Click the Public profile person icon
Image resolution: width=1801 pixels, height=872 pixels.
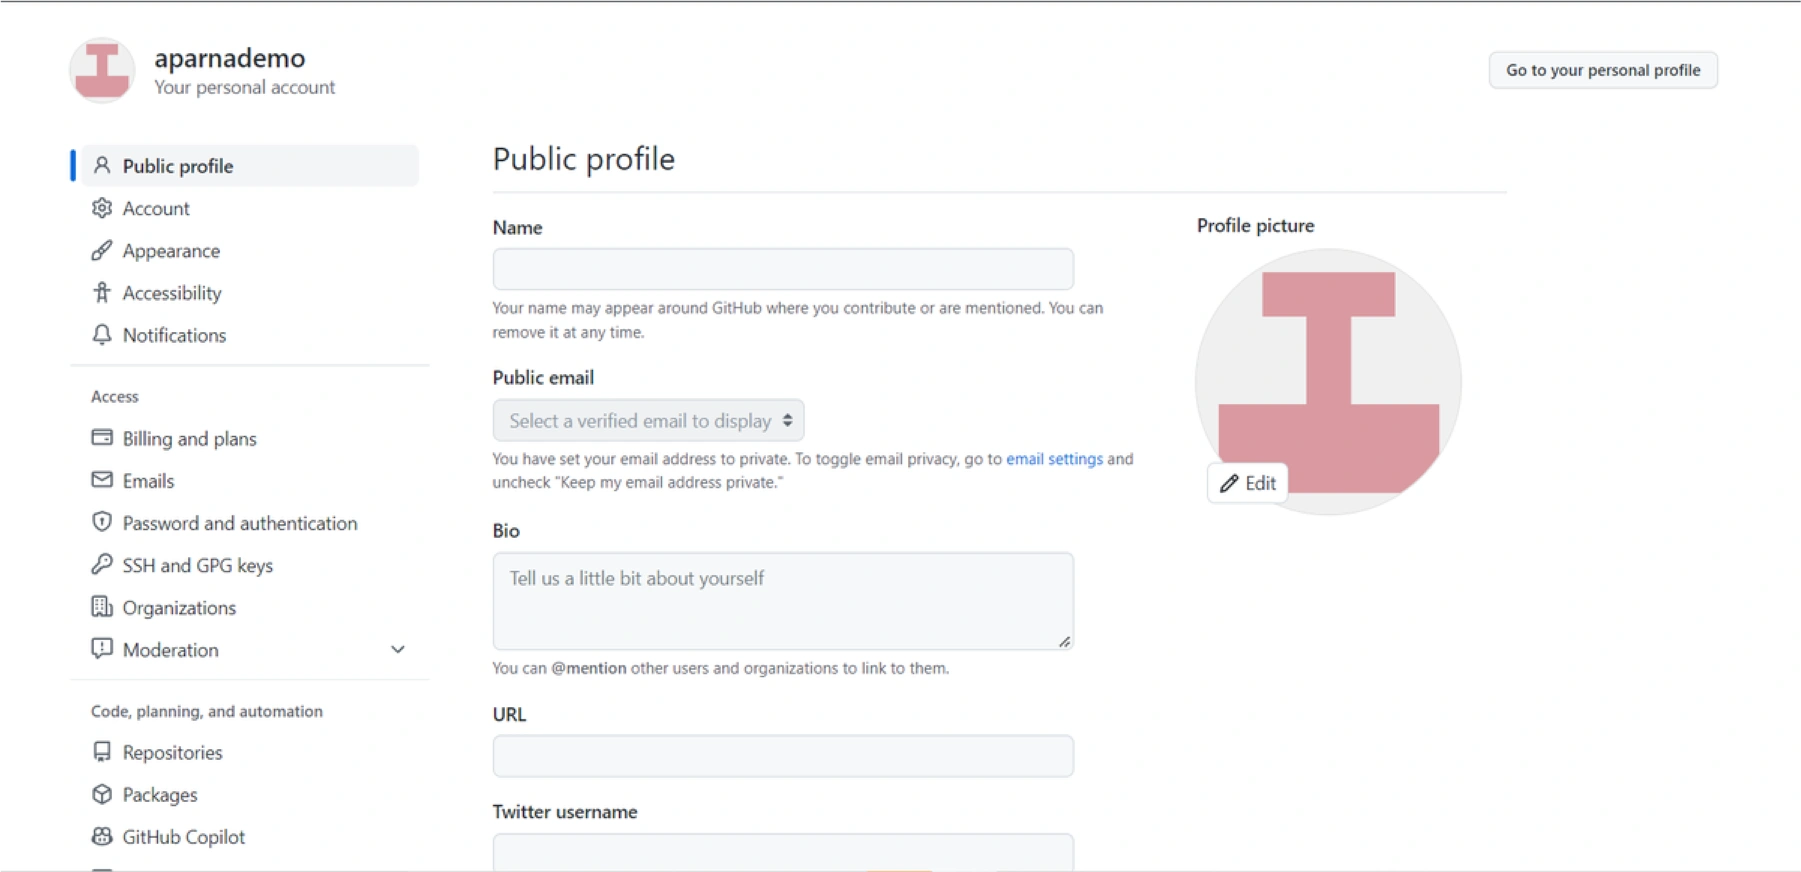point(101,166)
